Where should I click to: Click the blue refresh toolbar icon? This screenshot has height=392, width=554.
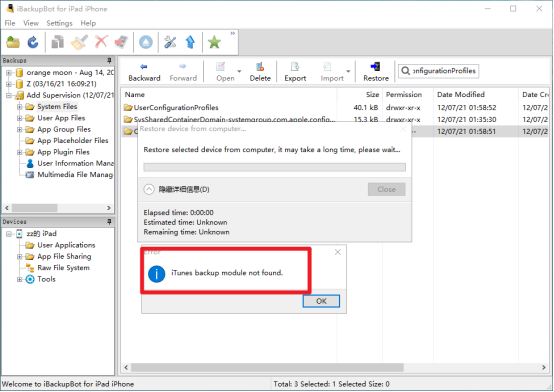33,42
